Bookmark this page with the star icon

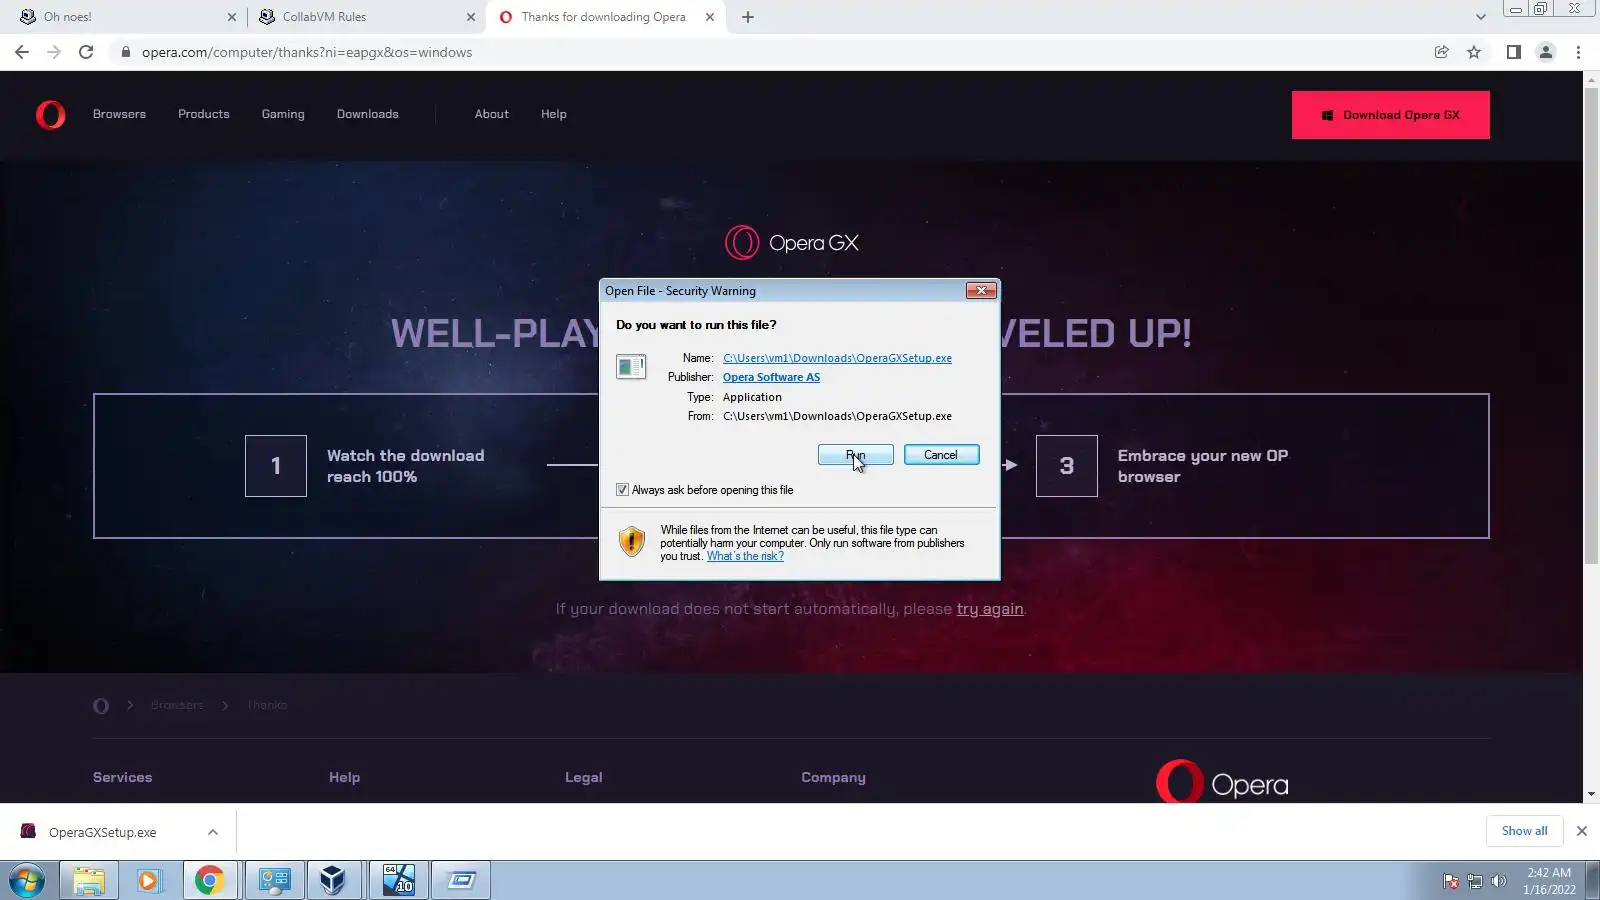coord(1474,52)
